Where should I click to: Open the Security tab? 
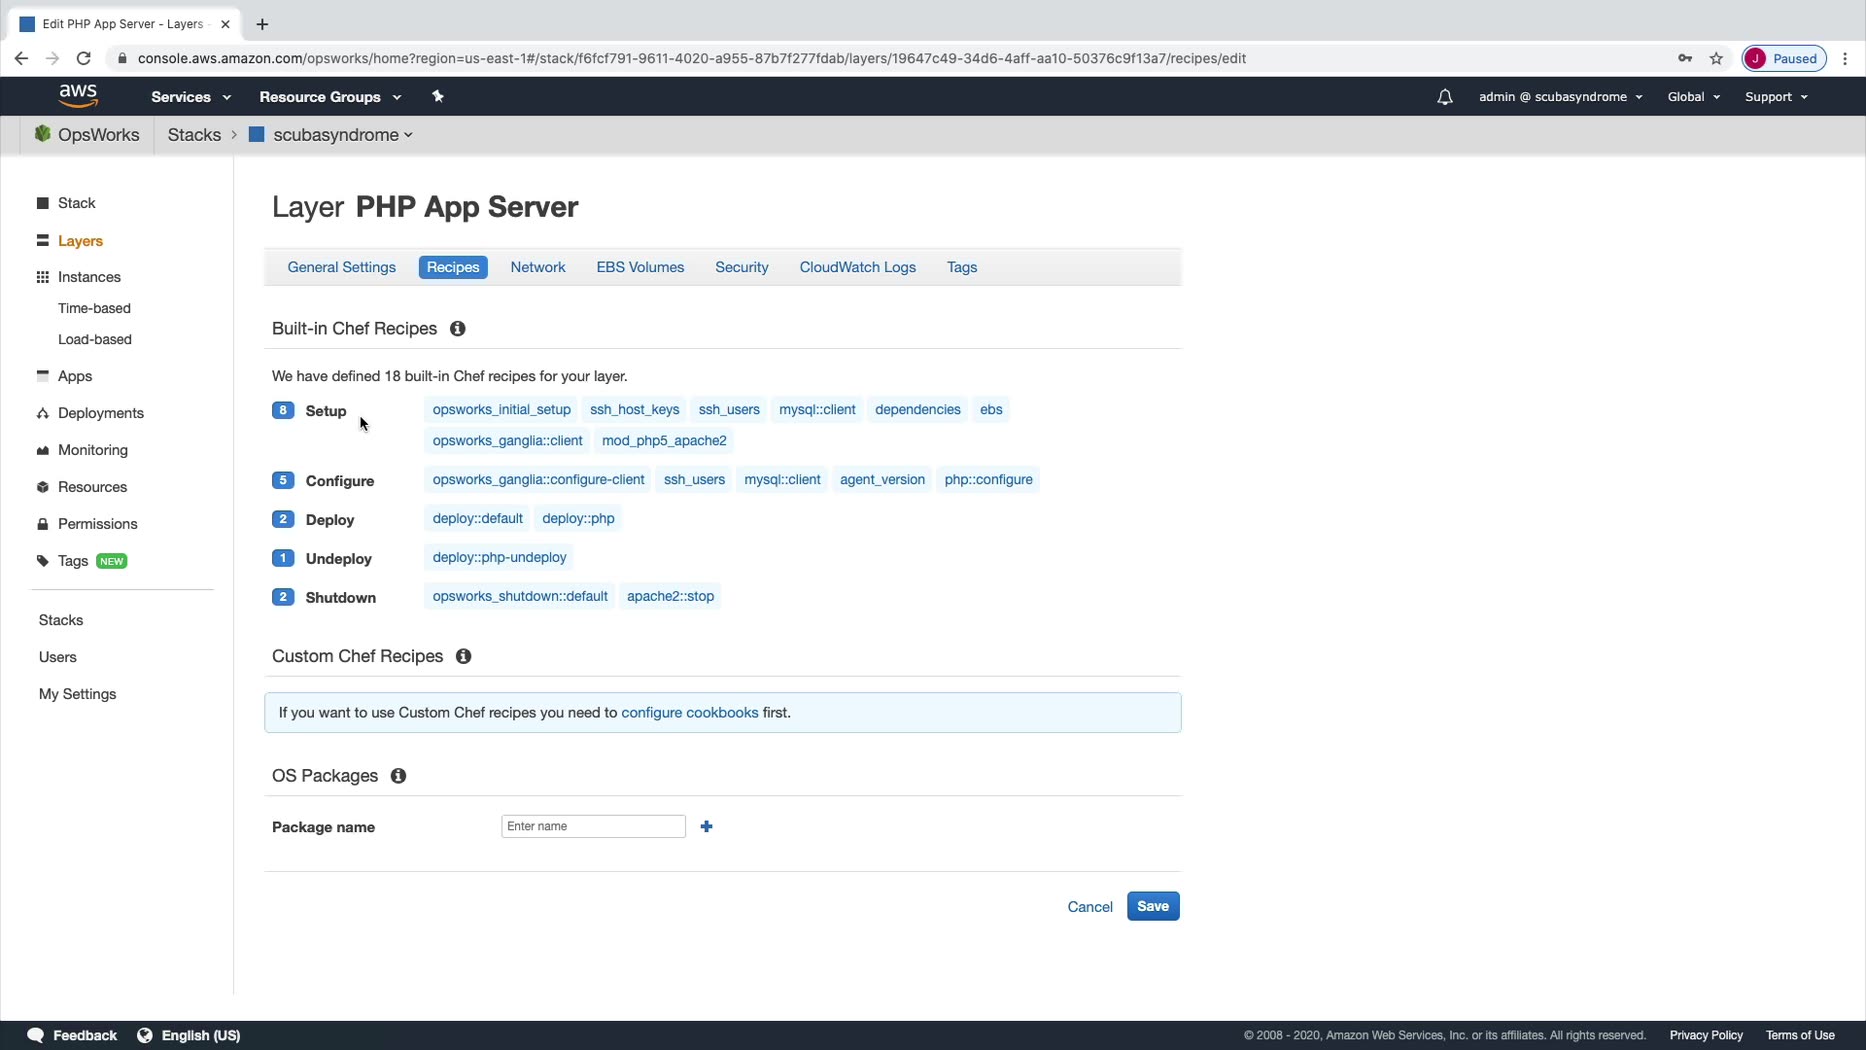742,267
